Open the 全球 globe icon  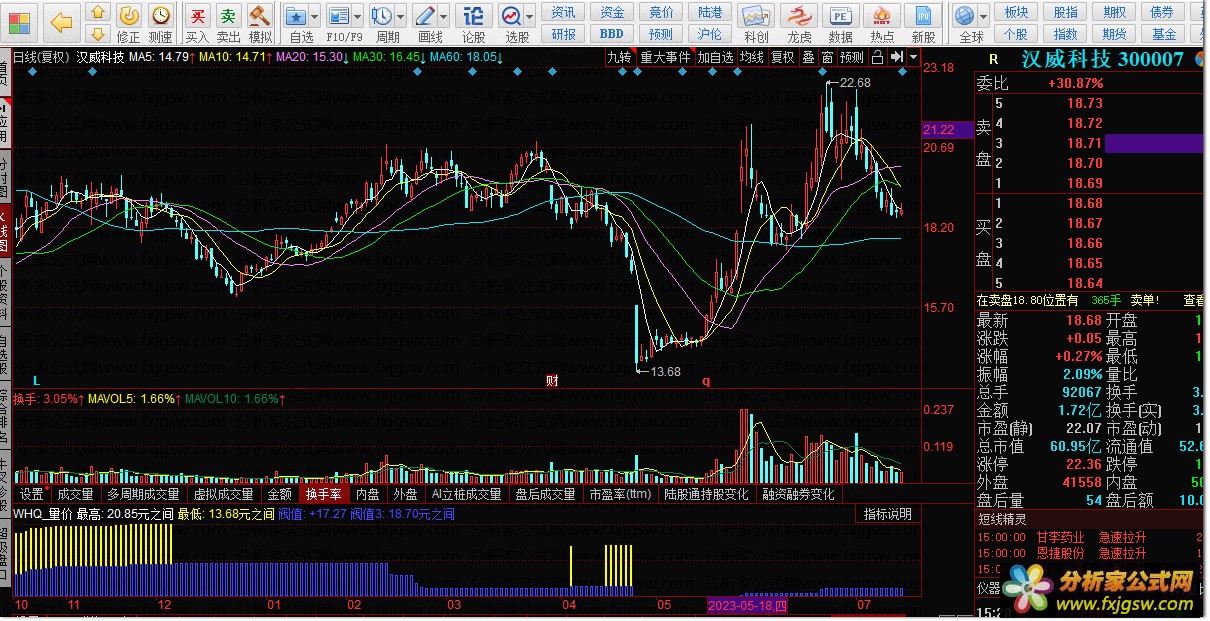(965, 16)
